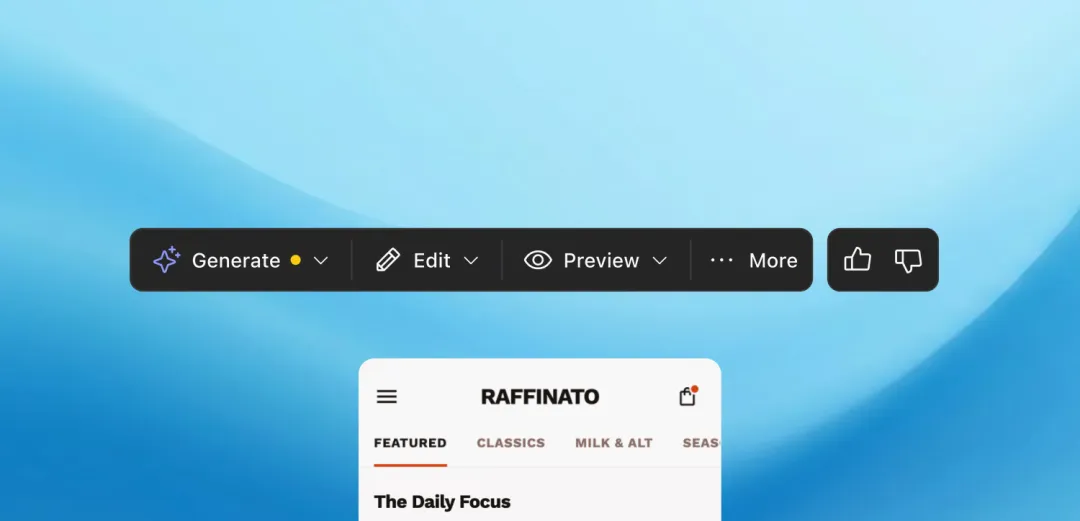
Task: Click The Daily Focus heading
Action: [x=442, y=501]
